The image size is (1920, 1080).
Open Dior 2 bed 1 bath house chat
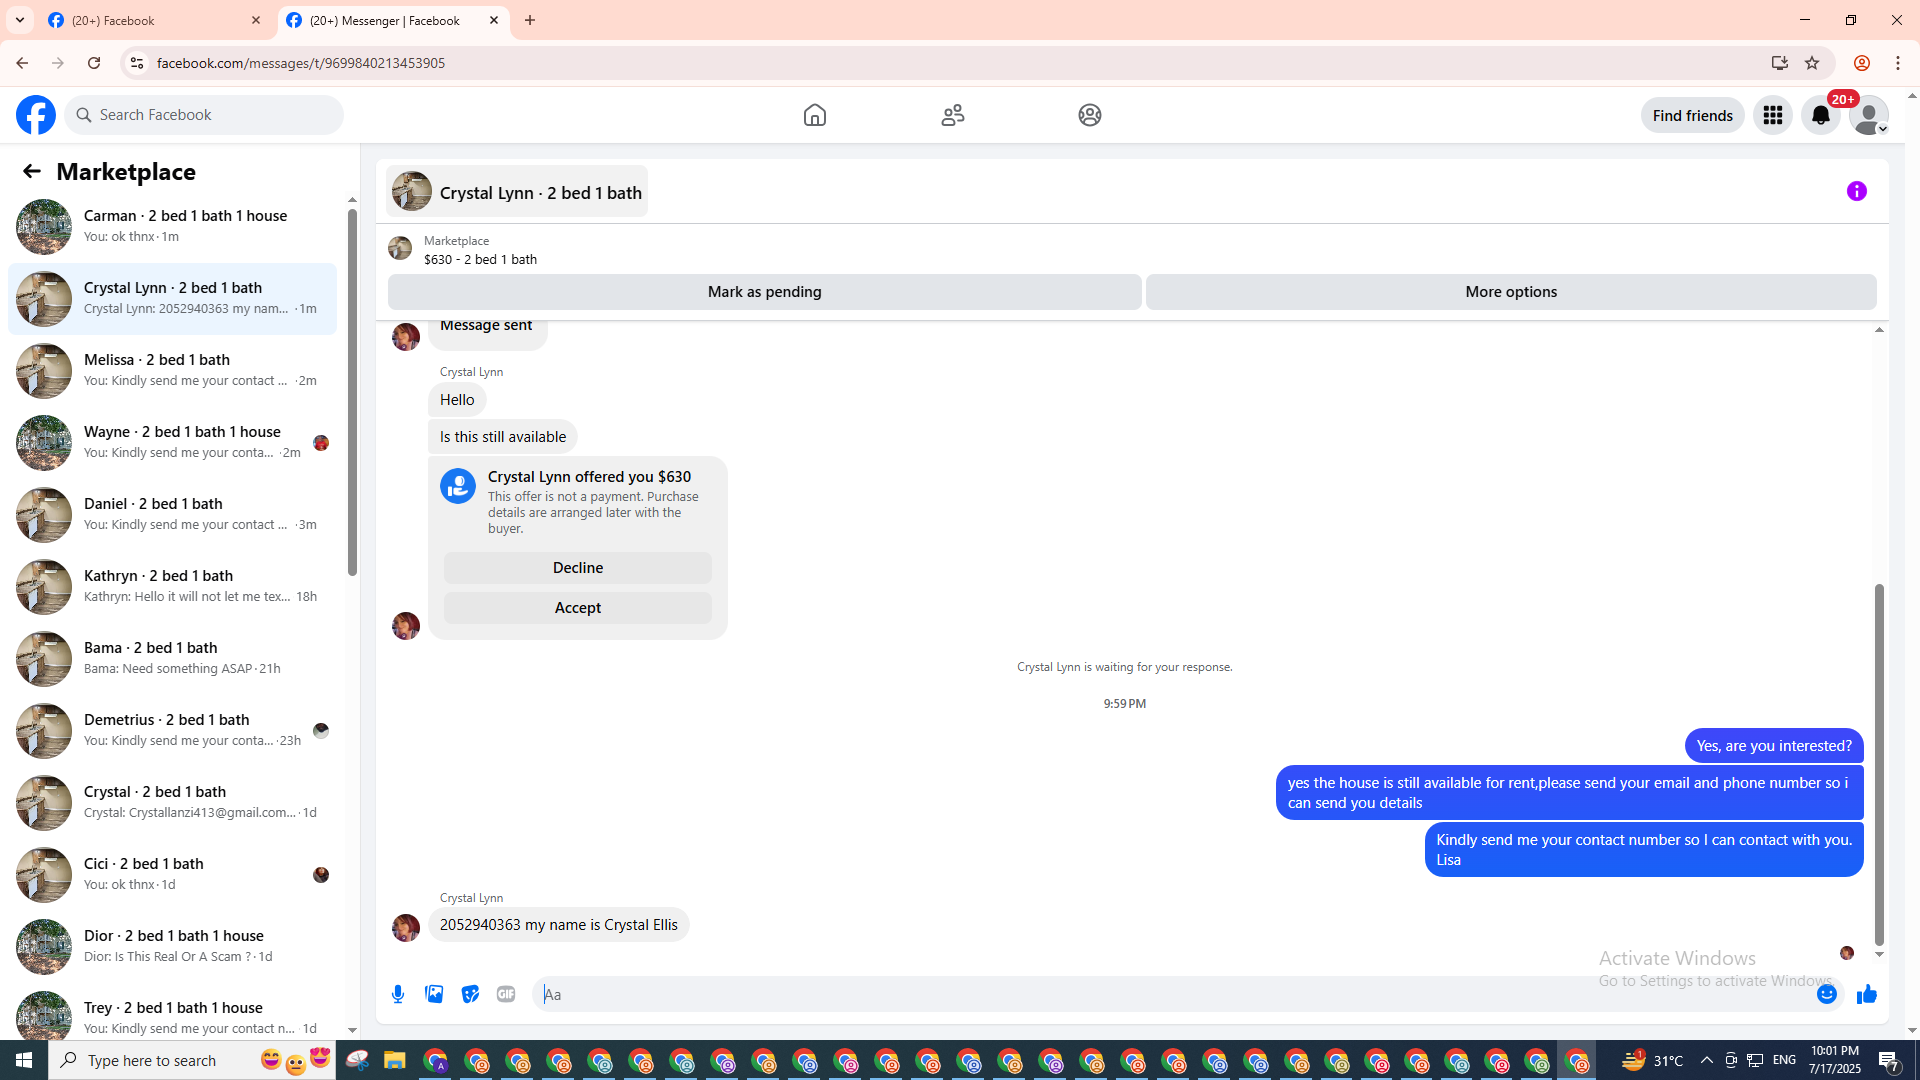pos(172,946)
